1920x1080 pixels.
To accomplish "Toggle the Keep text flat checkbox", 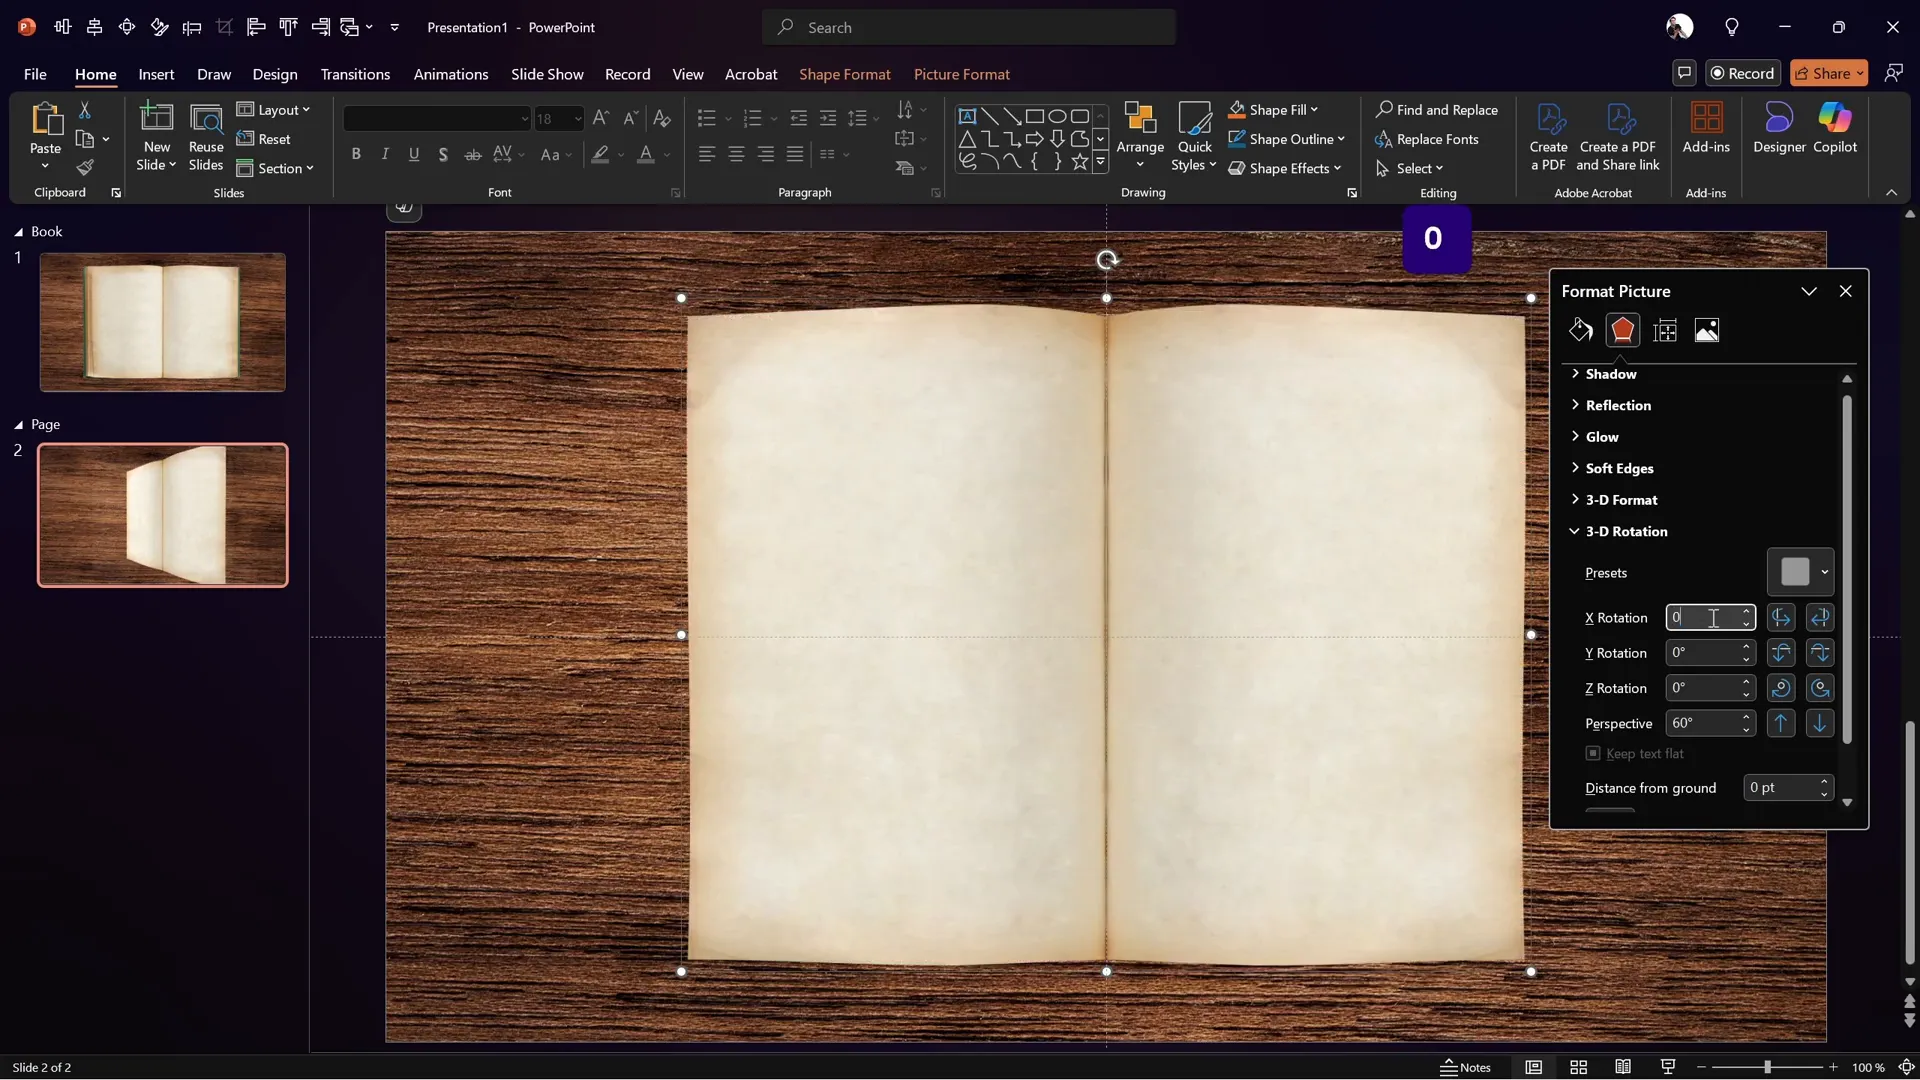I will point(1593,753).
